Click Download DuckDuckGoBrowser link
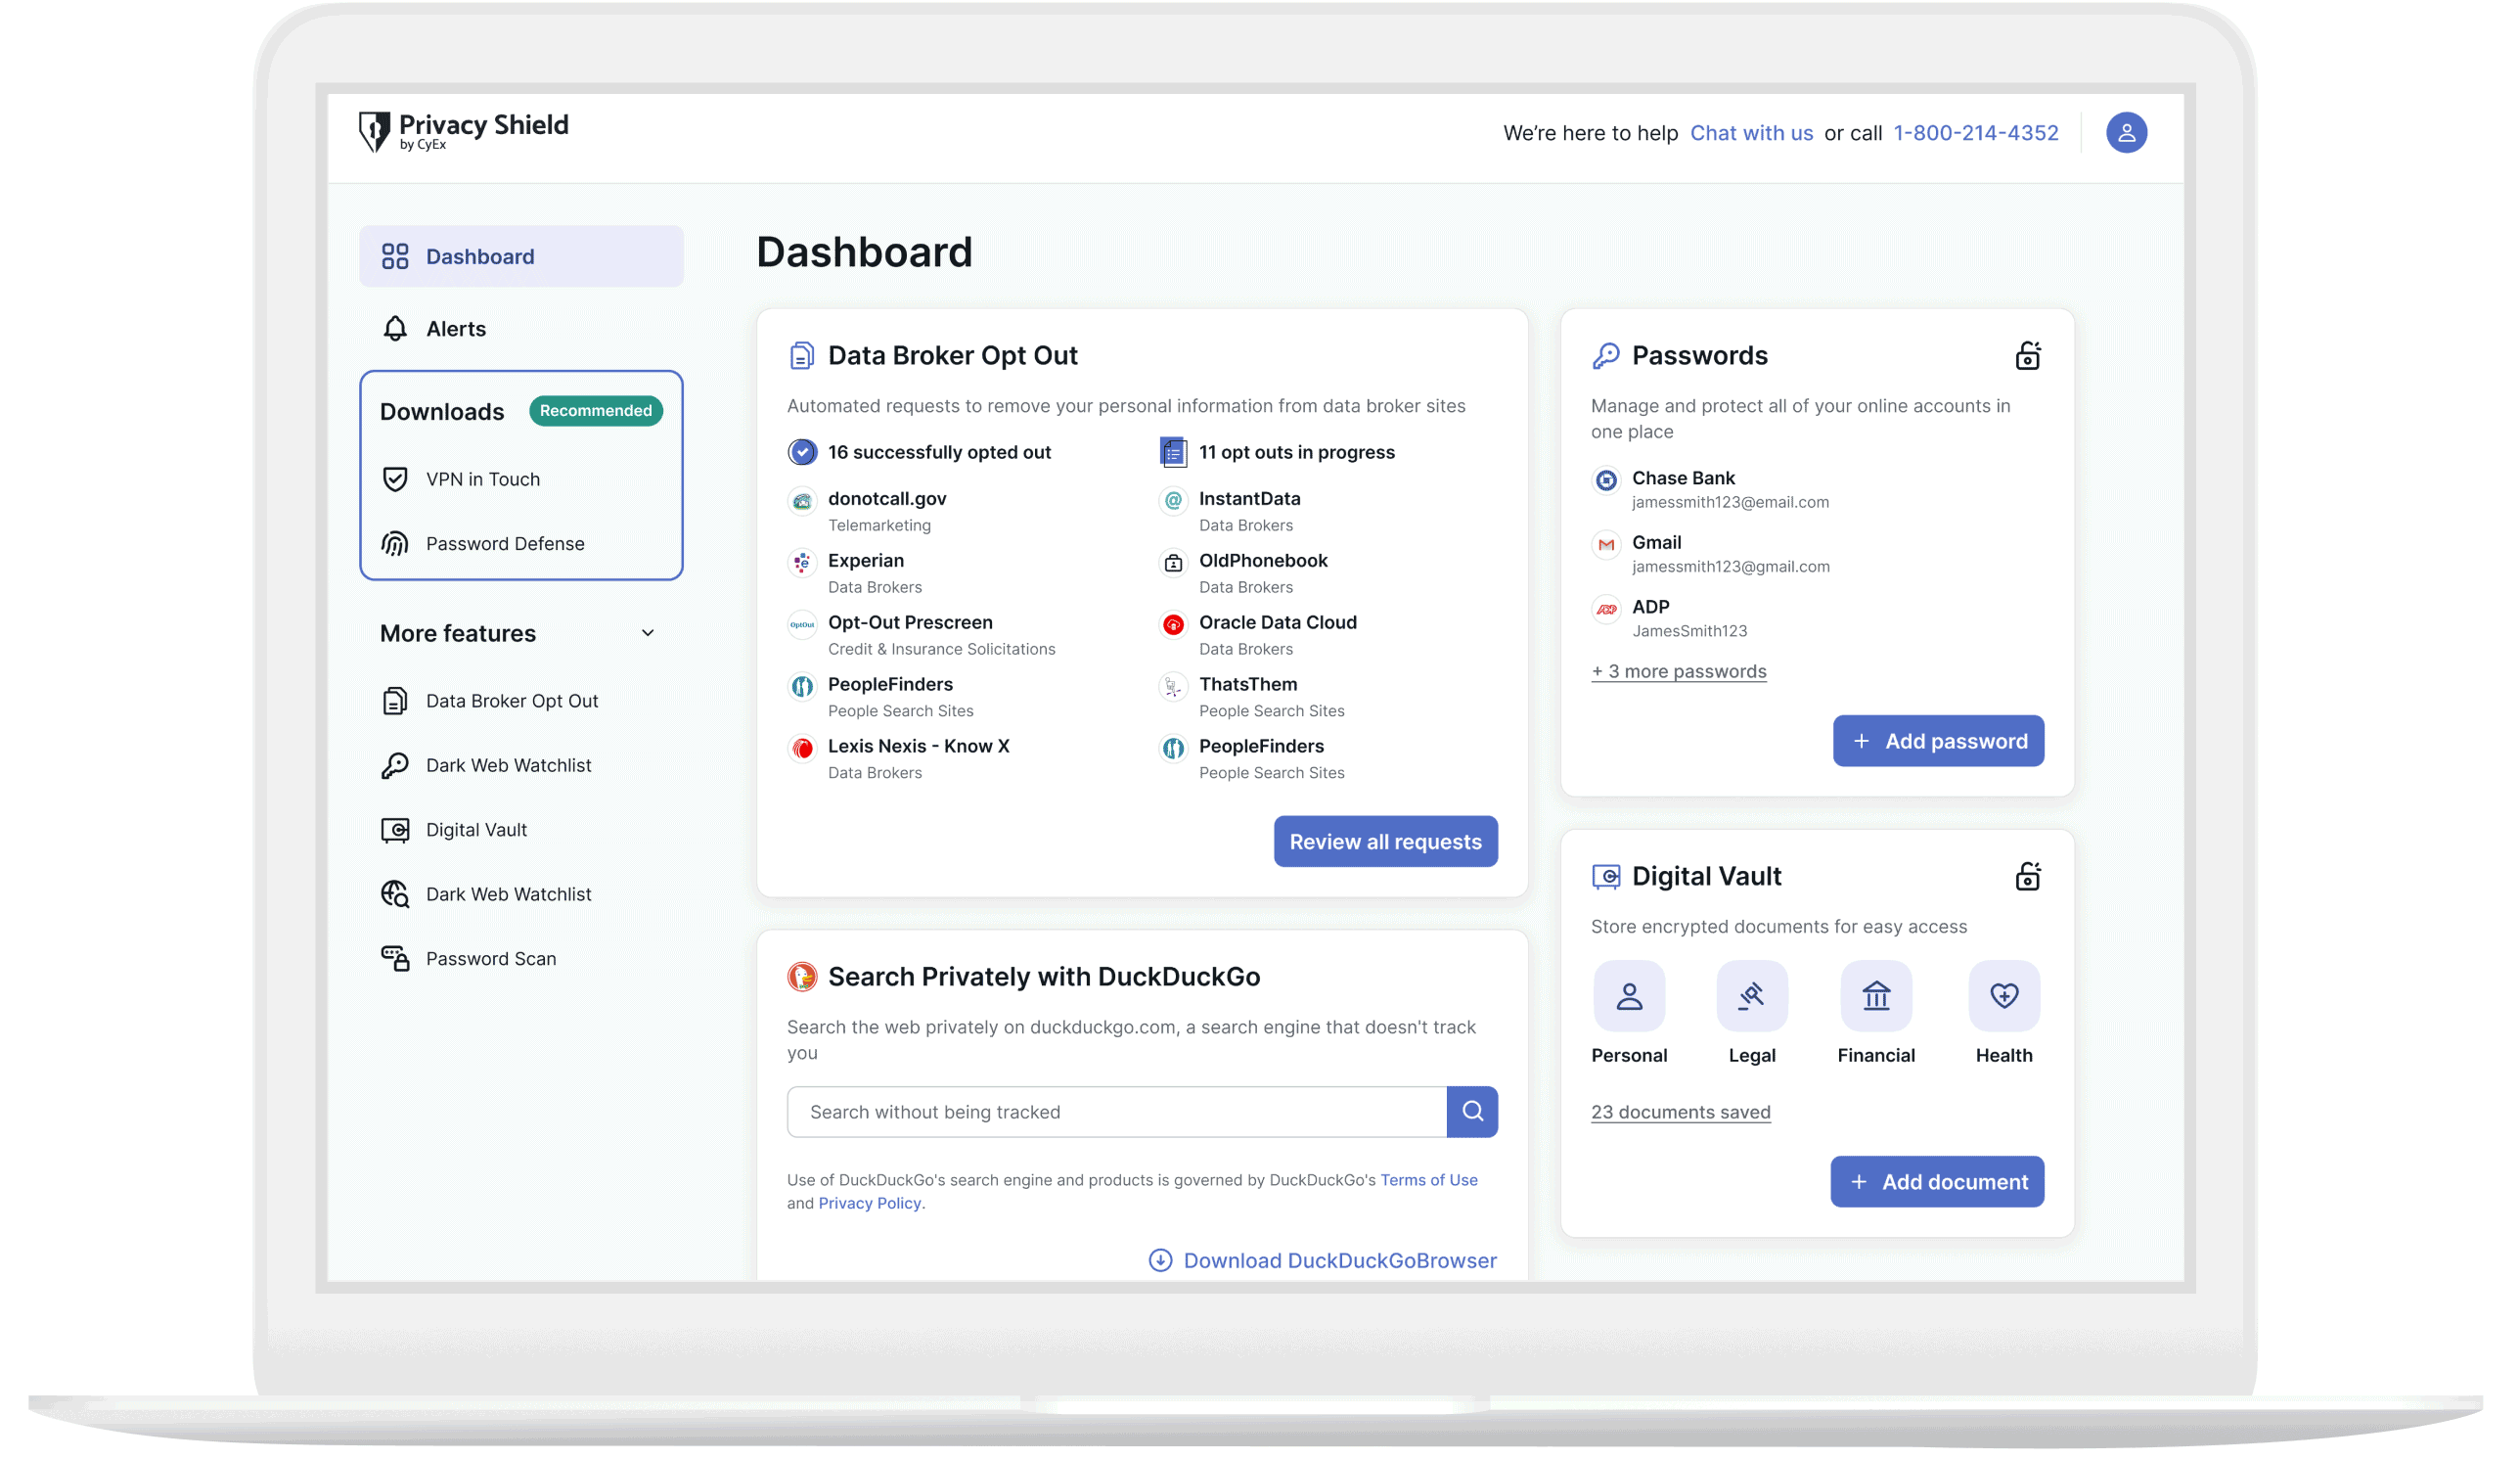The width and height of the screenshot is (2520, 1460). click(1322, 1260)
